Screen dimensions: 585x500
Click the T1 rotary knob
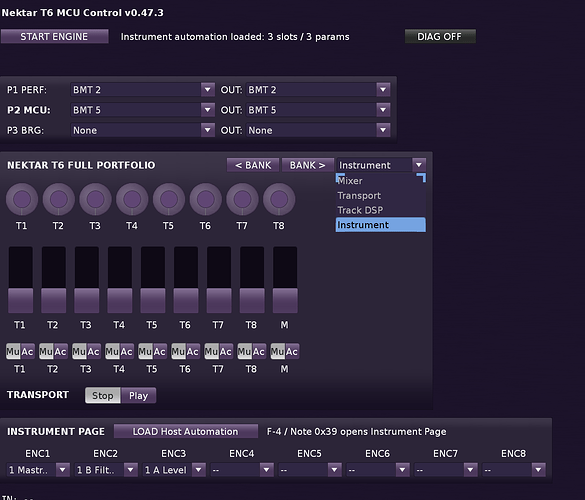(22, 199)
